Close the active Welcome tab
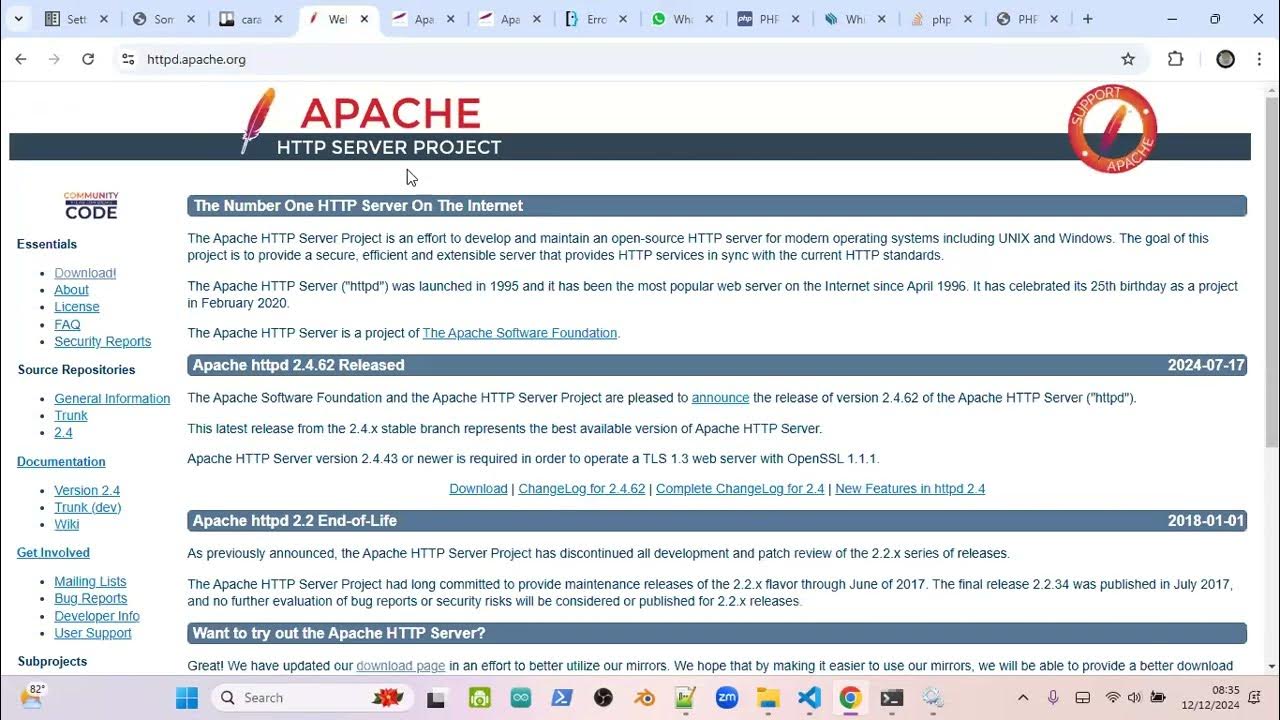Image resolution: width=1280 pixels, height=720 pixels. tap(365, 19)
